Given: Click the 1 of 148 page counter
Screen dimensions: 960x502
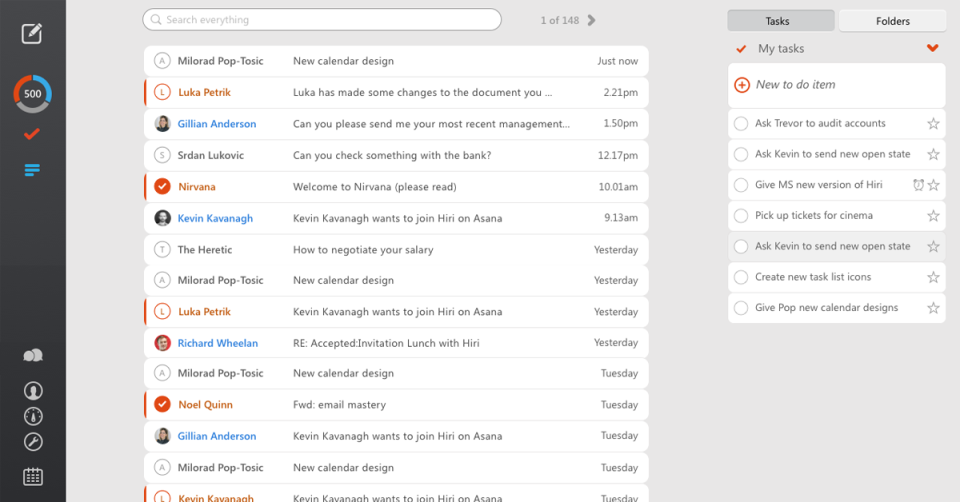Looking at the screenshot, I should (559, 20).
